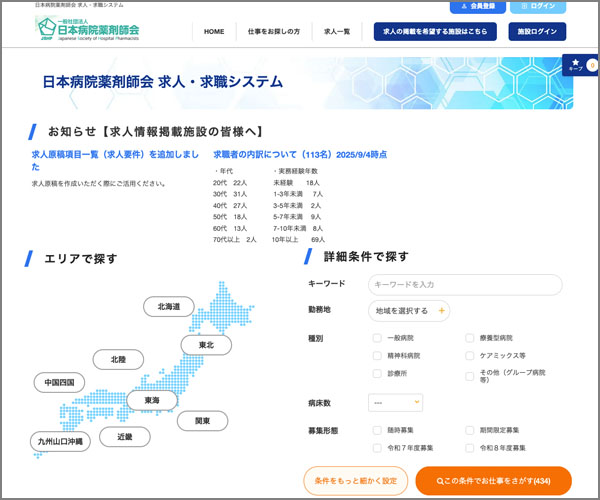Open the 病床数 dropdown
Image resolution: width=600 pixels, height=500 pixels.
pos(395,402)
